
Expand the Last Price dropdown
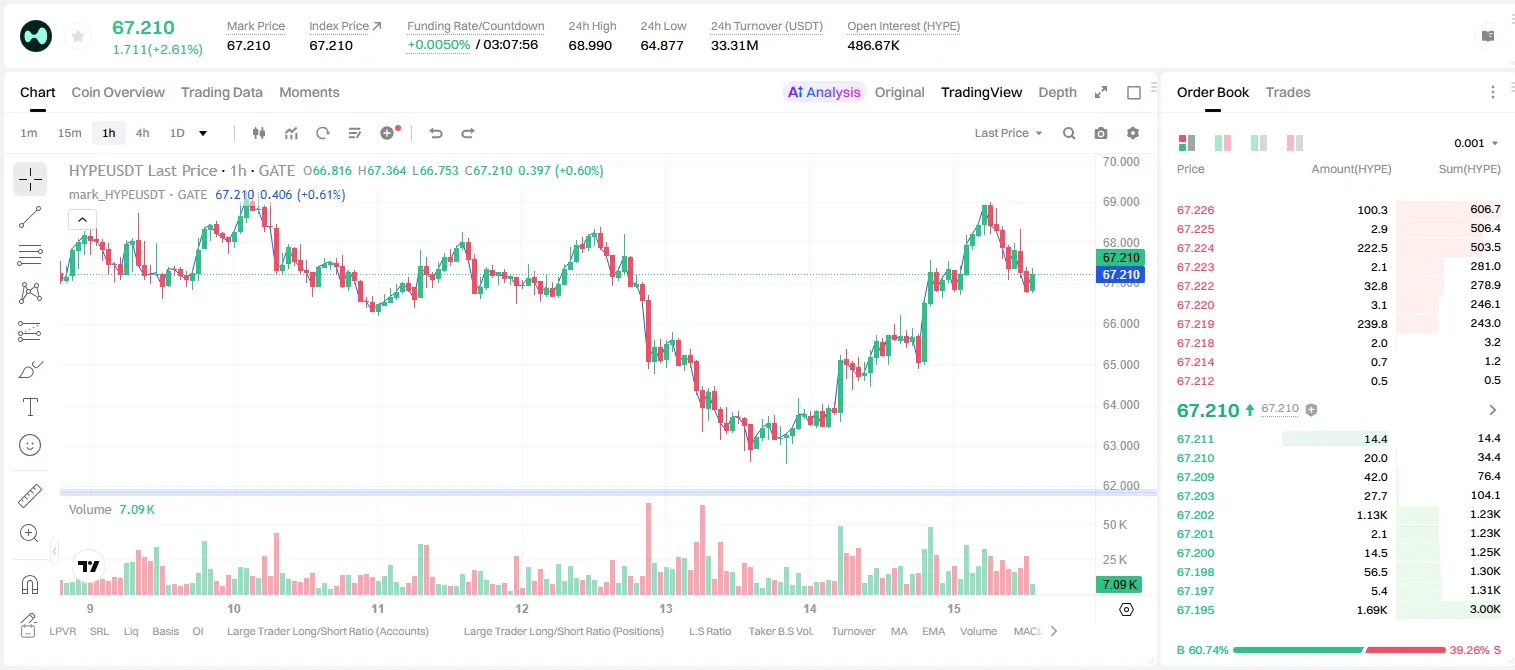point(1008,133)
